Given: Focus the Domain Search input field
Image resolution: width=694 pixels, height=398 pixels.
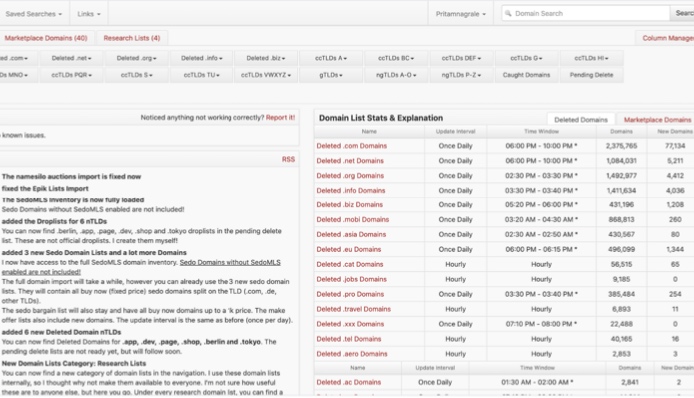Looking at the screenshot, I should click(x=586, y=13).
